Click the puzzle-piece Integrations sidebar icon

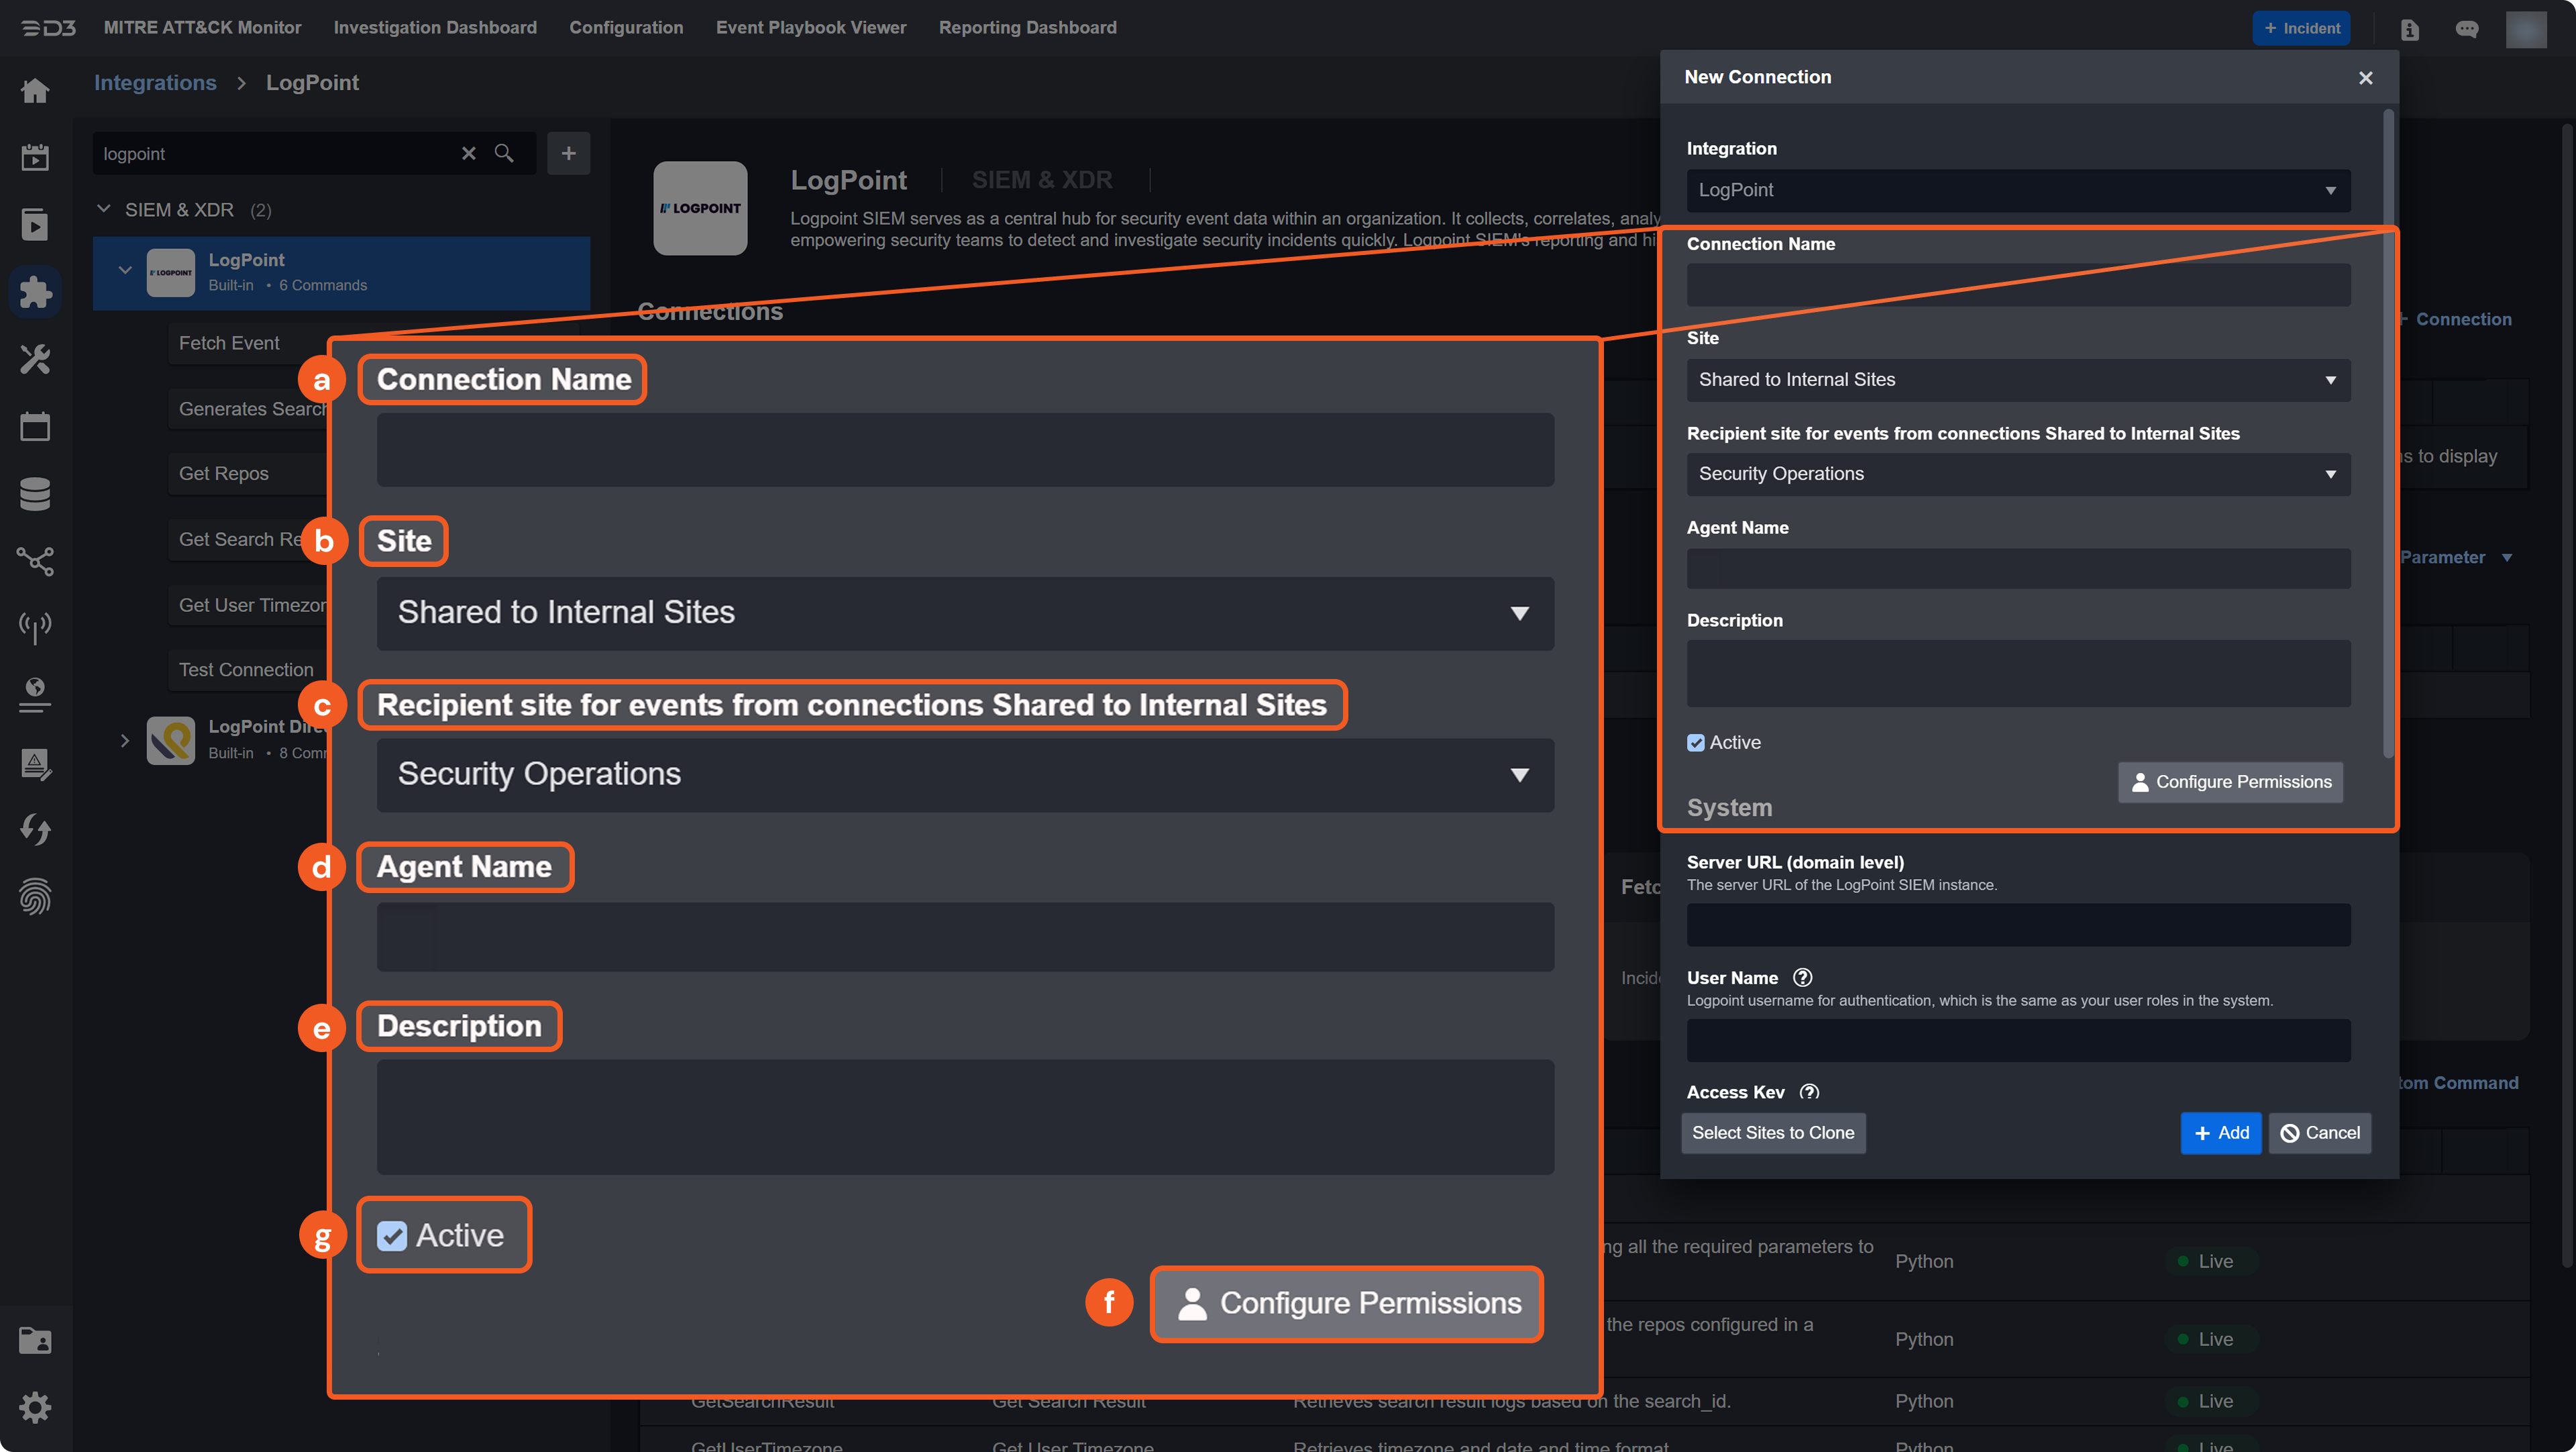pos(35,291)
